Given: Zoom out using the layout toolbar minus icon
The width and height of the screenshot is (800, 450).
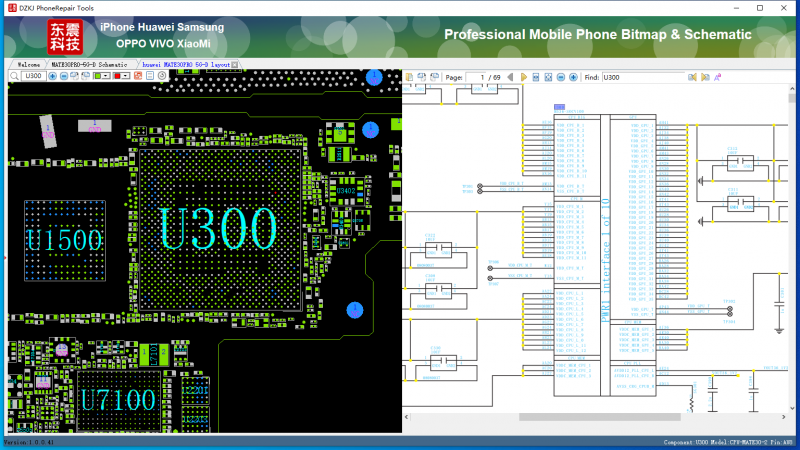Looking at the screenshot, I should coord(64,76).
